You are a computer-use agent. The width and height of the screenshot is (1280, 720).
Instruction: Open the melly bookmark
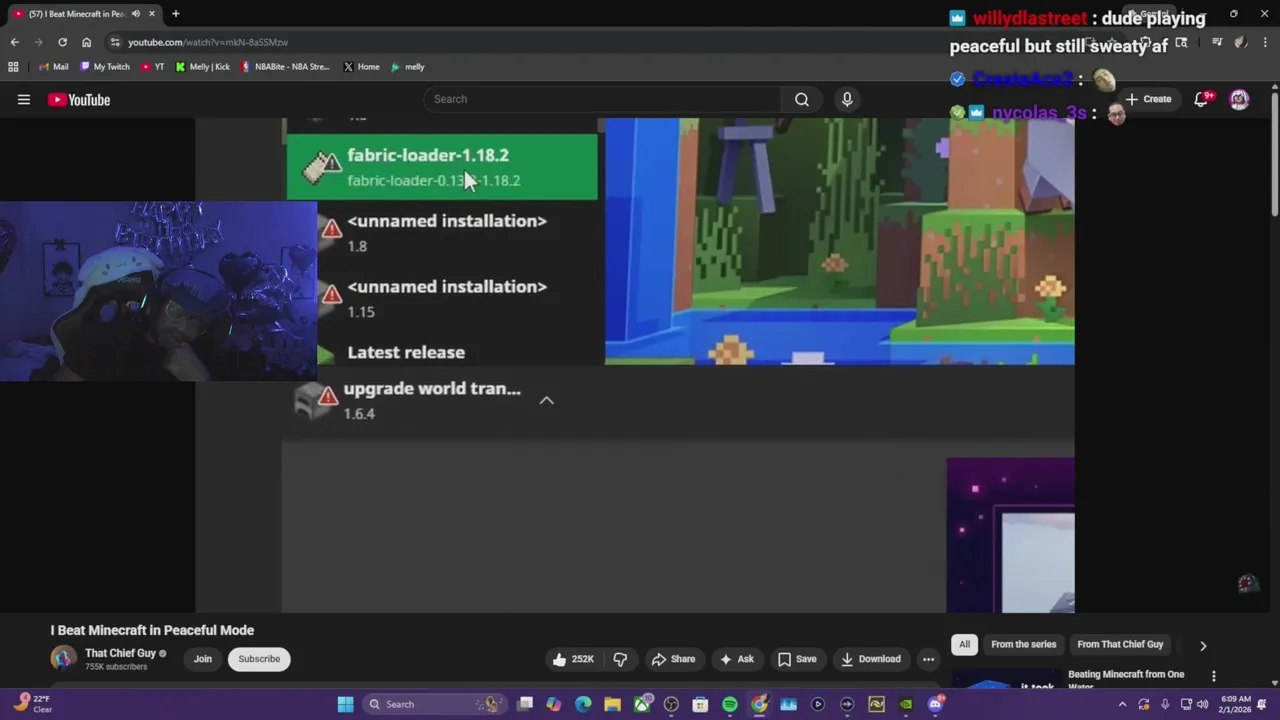coord(408,67)
